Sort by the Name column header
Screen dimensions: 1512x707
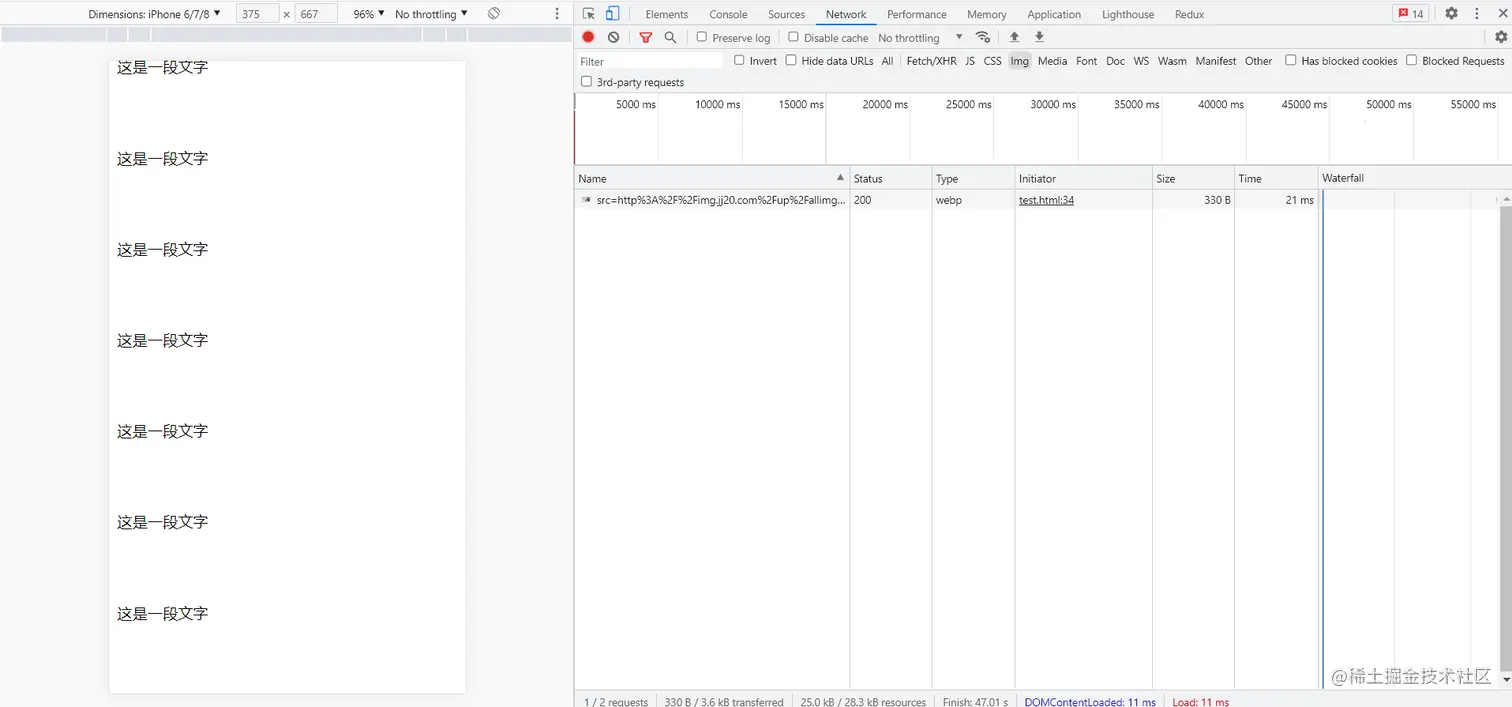tap(711, 178)
